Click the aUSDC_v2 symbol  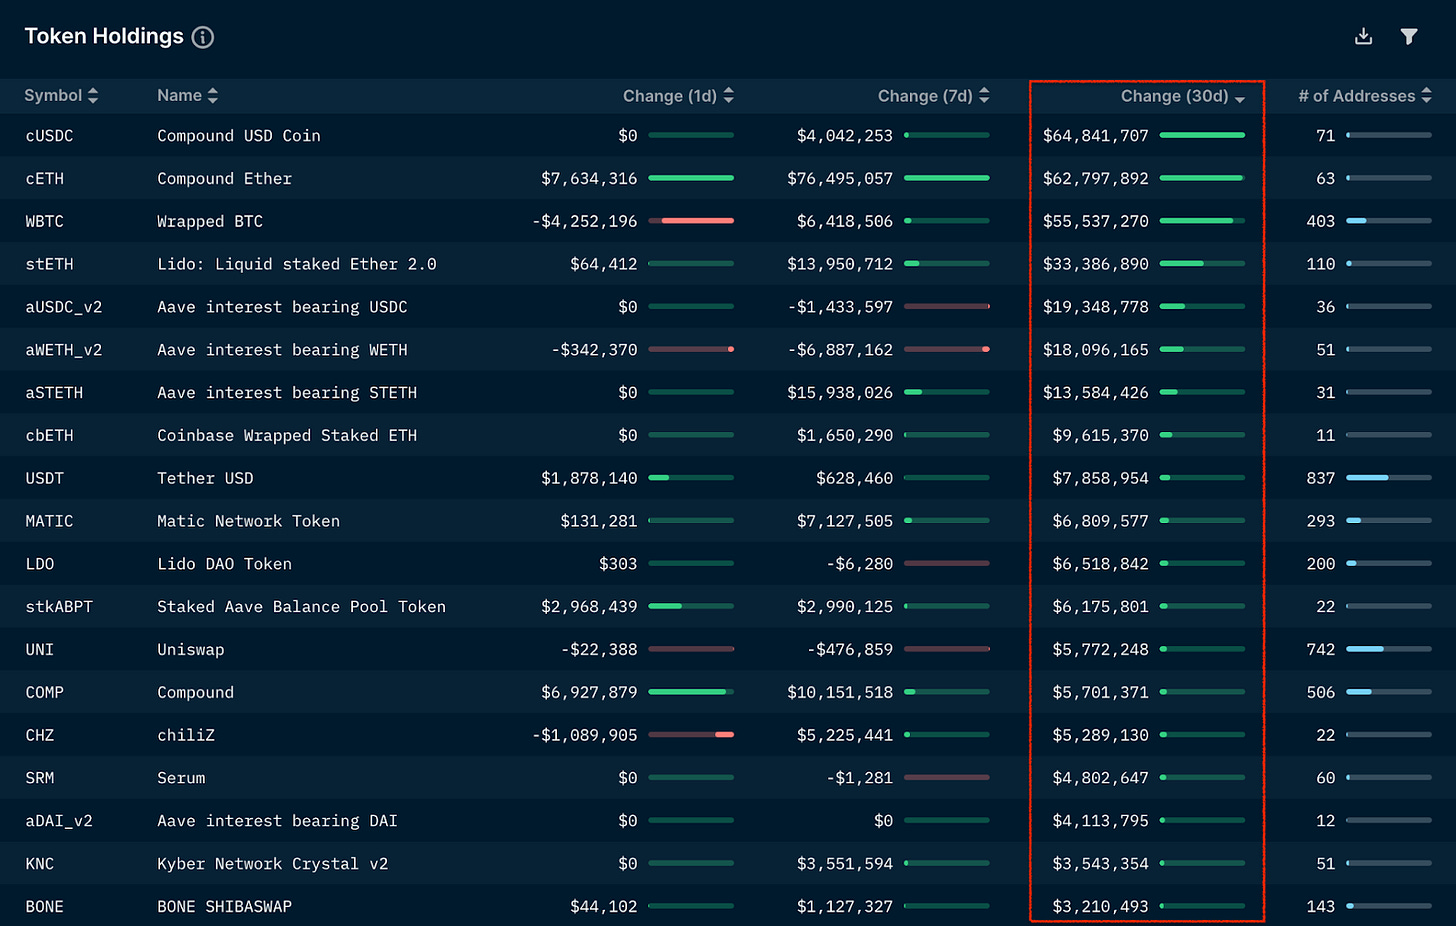63,308
